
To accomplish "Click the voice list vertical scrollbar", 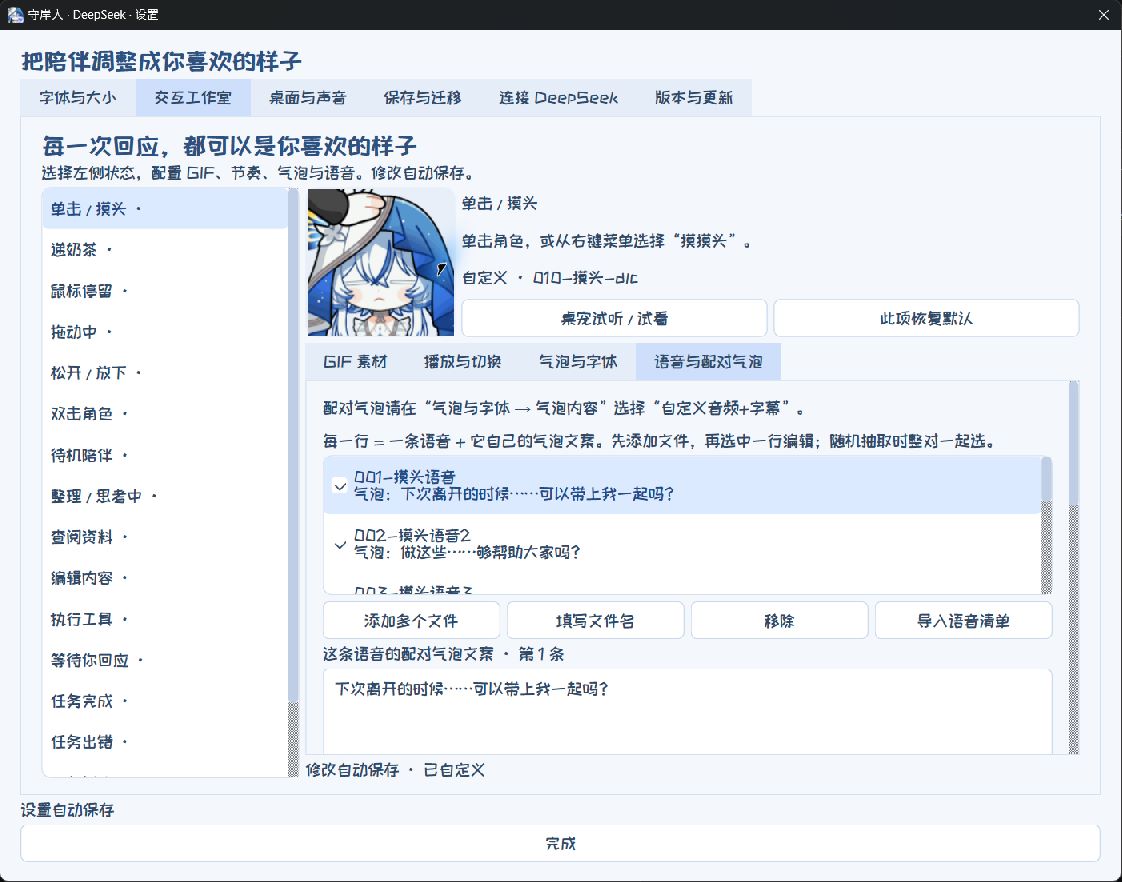I will tap(1046, 525).
